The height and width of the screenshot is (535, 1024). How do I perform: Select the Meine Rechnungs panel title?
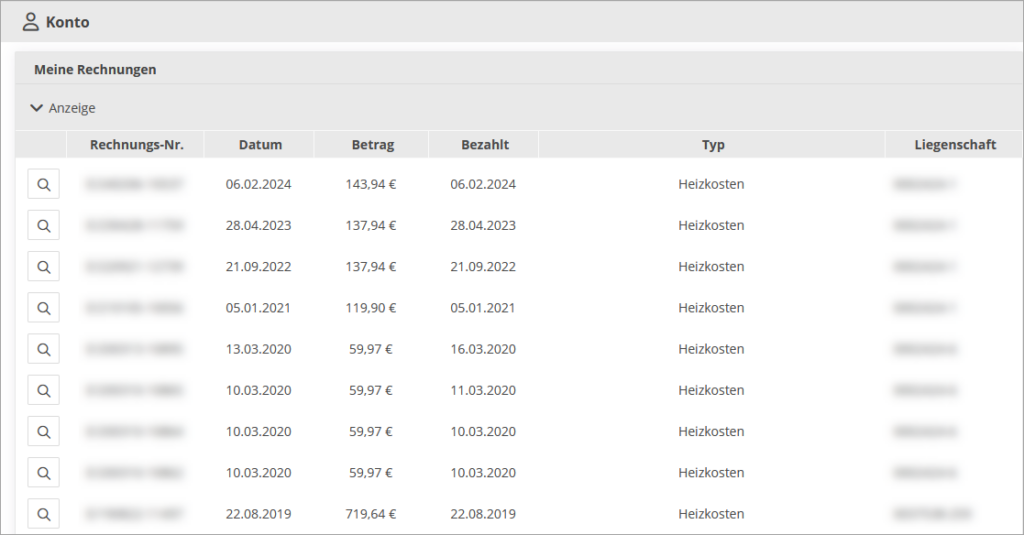[x=95, y=70]
